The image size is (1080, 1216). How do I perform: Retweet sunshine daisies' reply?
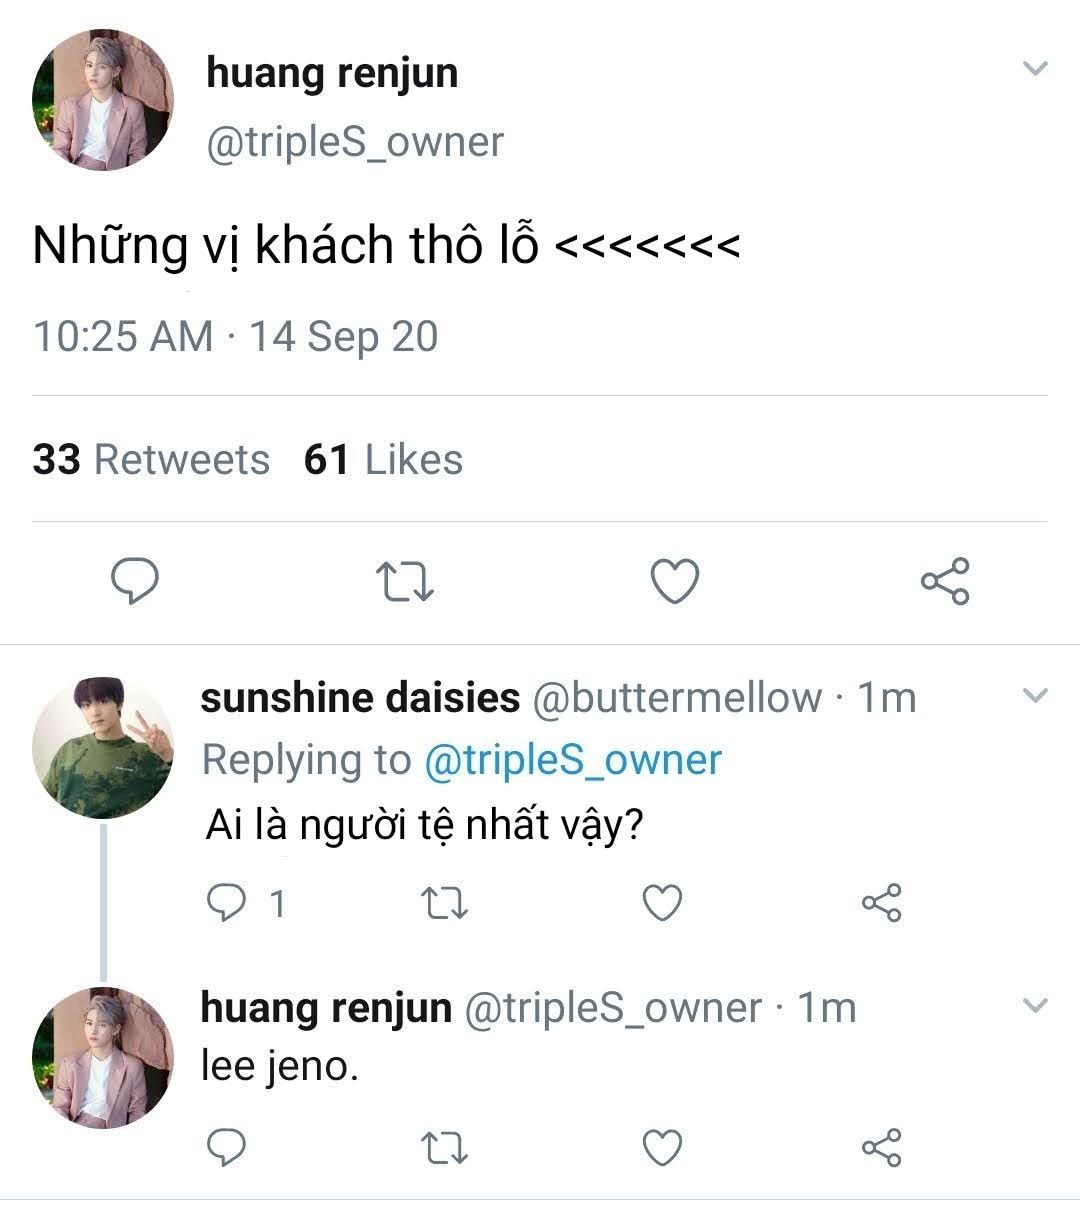444,903
